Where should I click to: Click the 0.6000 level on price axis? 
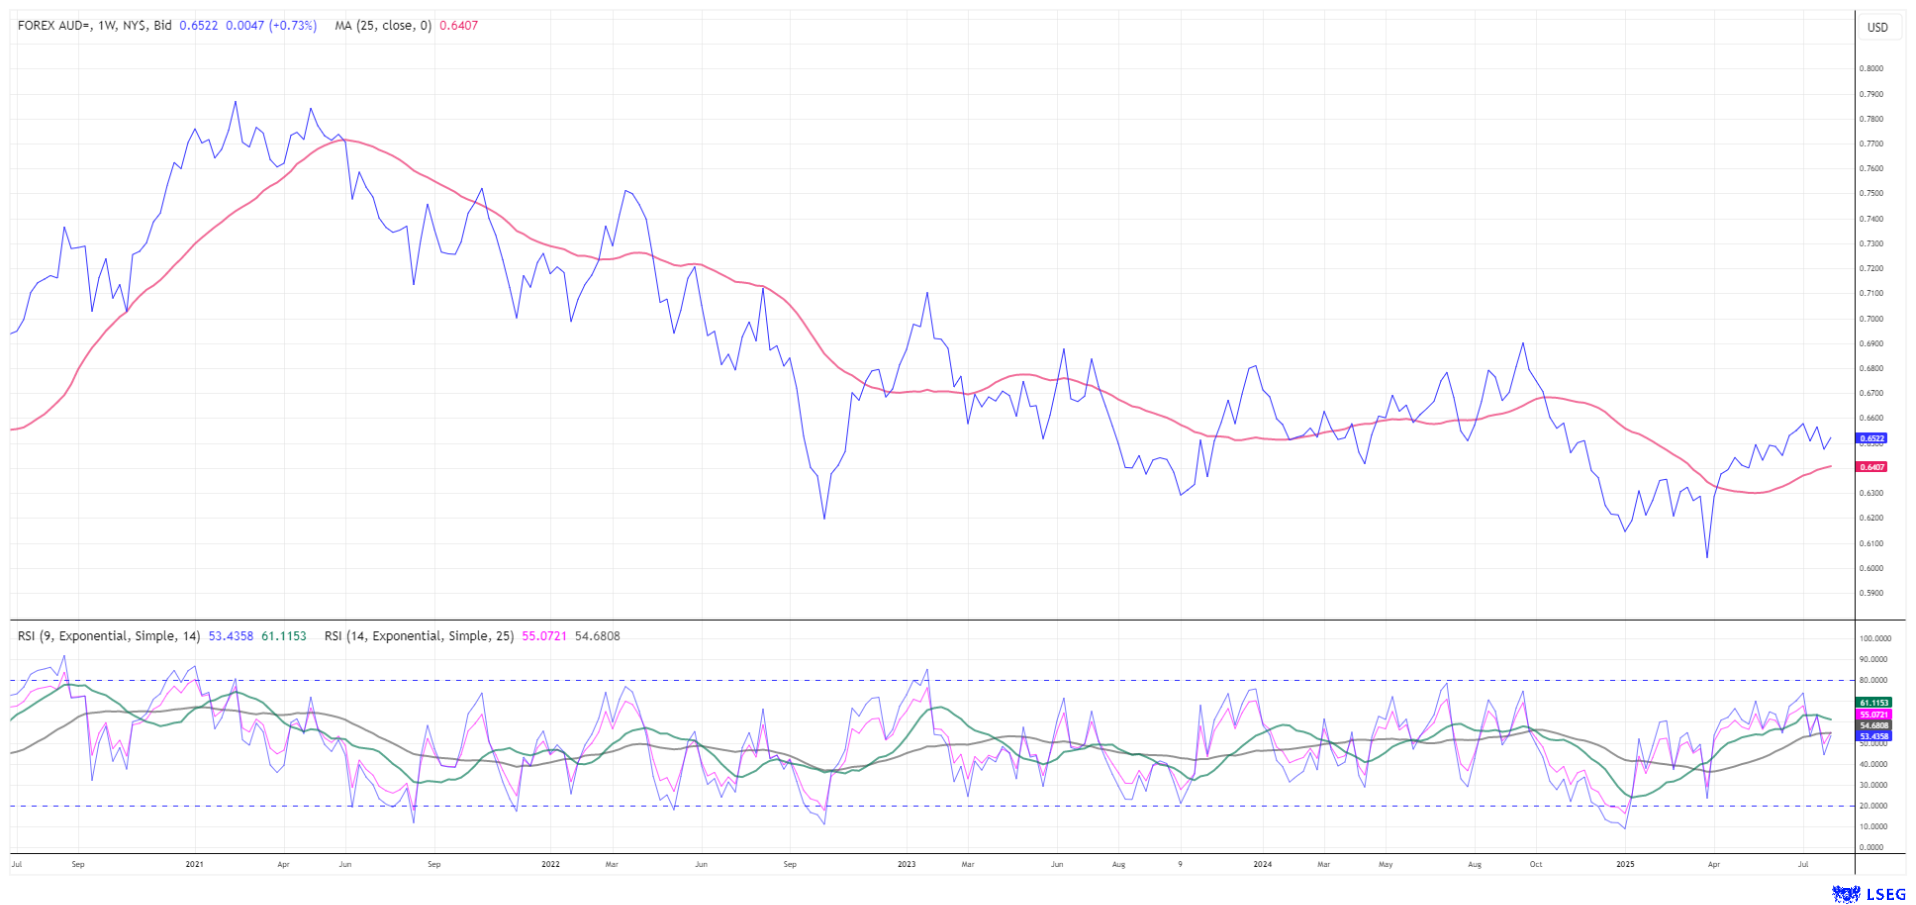pos(1871,568)
